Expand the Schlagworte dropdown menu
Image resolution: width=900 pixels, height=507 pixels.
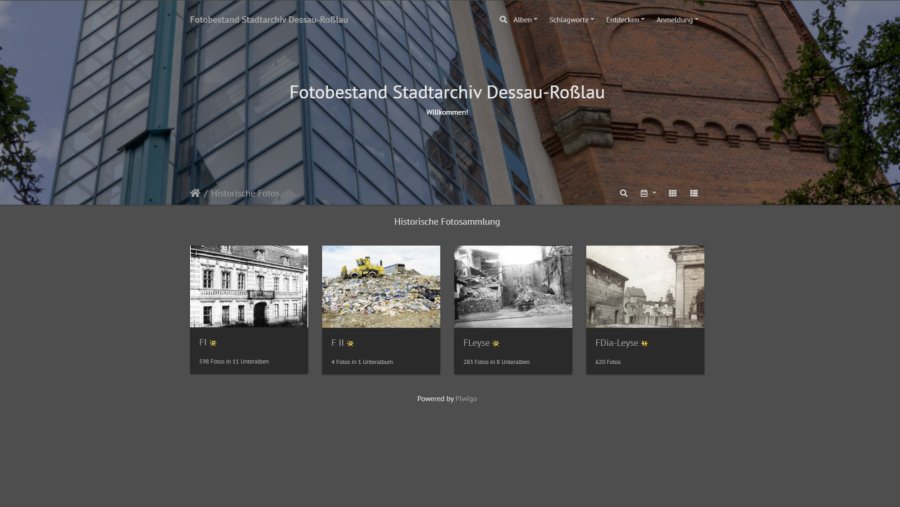coord(571,20)
